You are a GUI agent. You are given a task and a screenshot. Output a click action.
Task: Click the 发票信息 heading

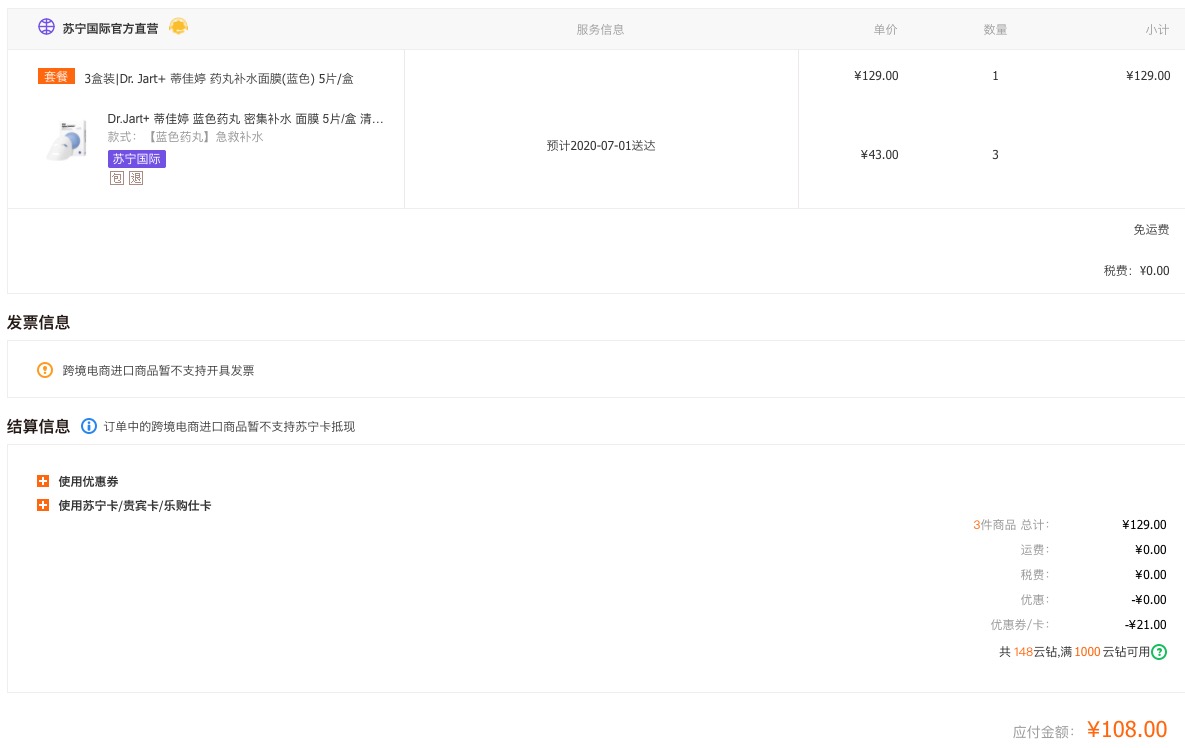pos(39,323)
